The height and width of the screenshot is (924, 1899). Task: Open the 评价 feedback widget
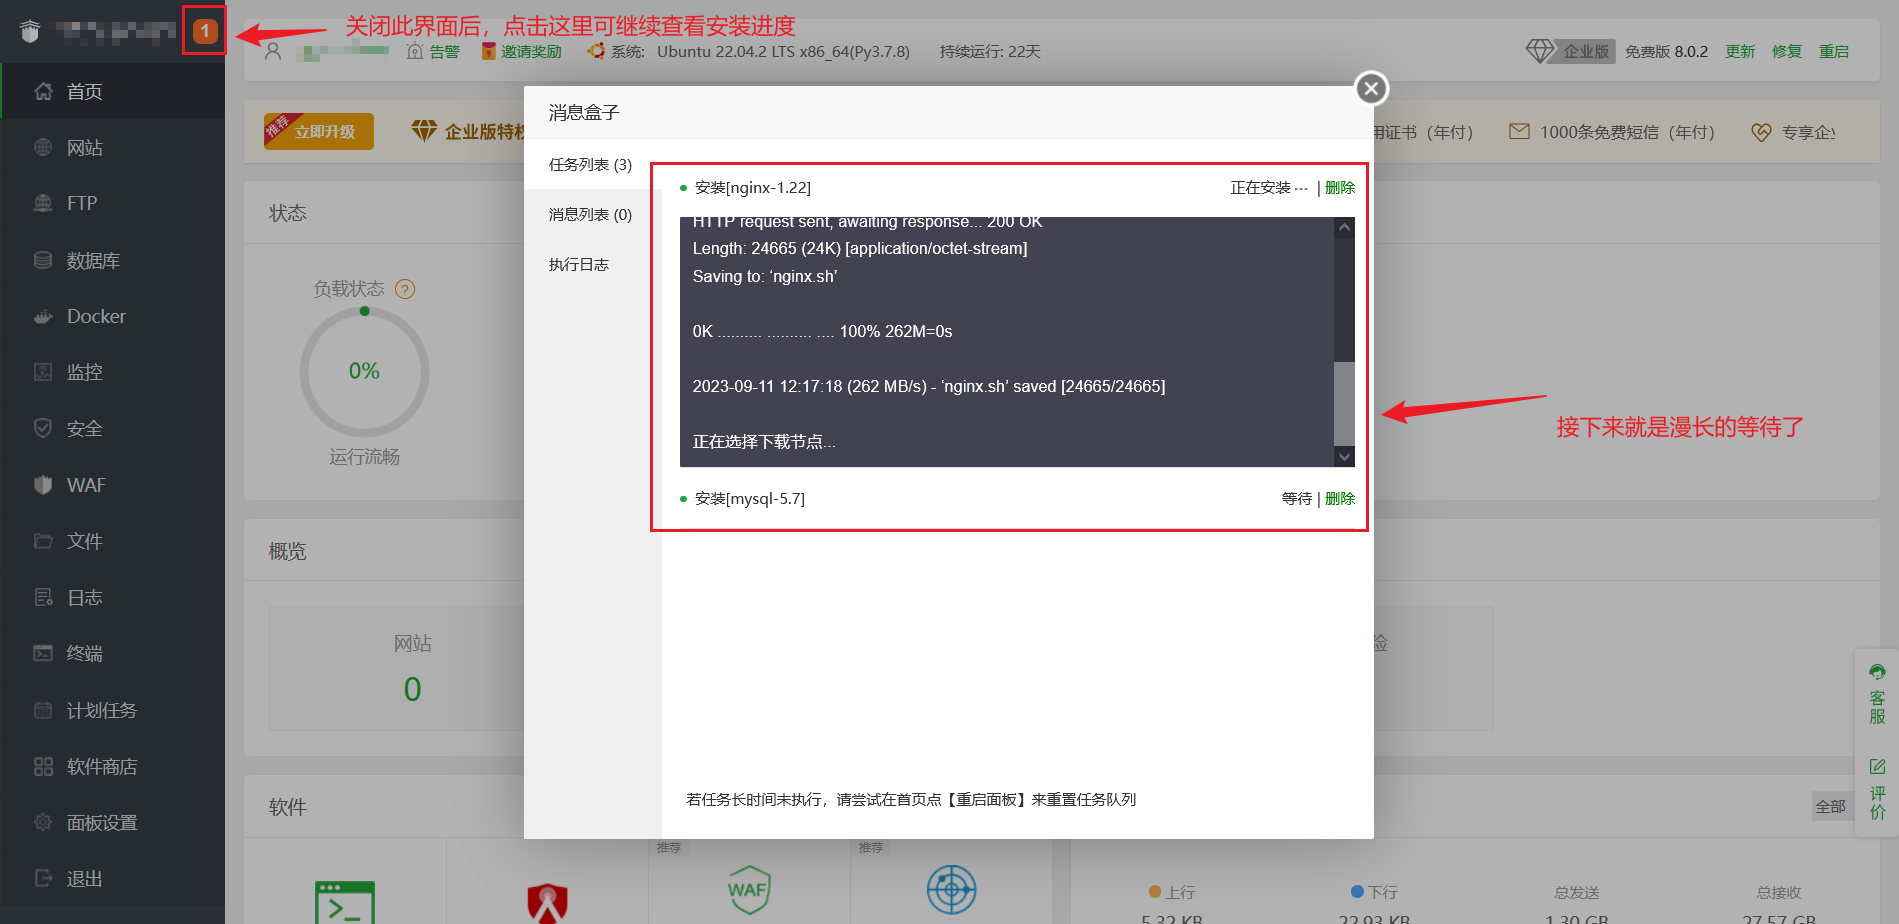[1877, 790]
